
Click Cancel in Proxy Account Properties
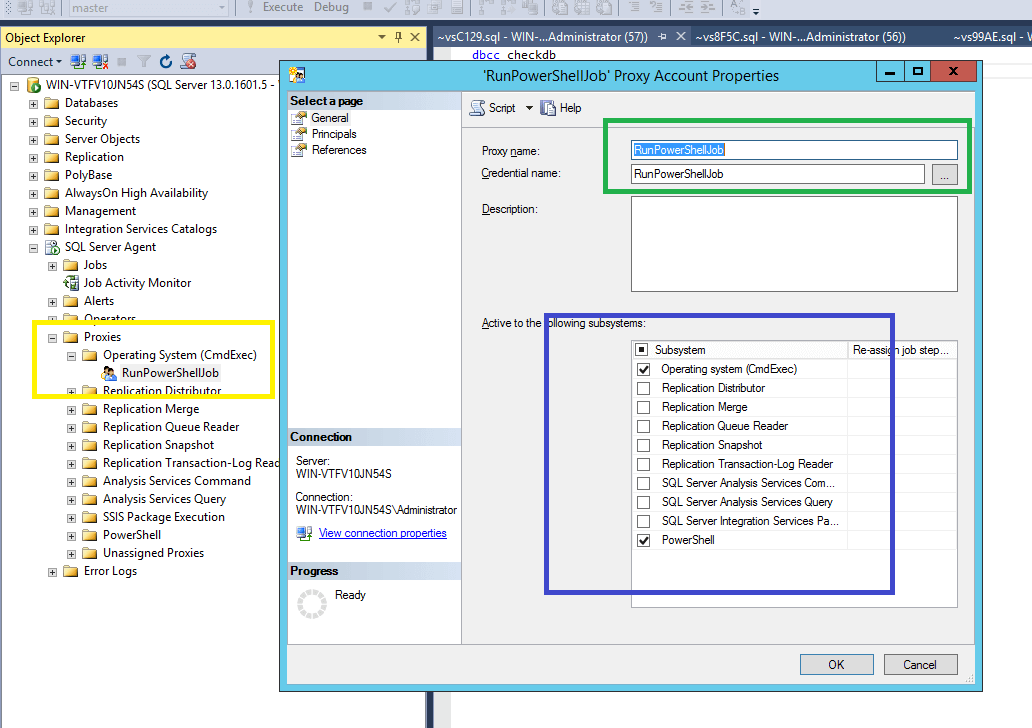920,665
